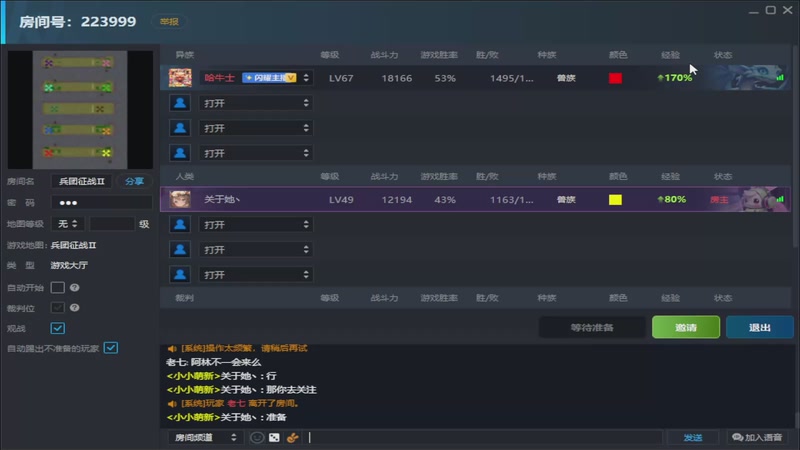Open the first 打开 dropdown under 人类
This screenshot has width=800, height=450.
point(256,224)
